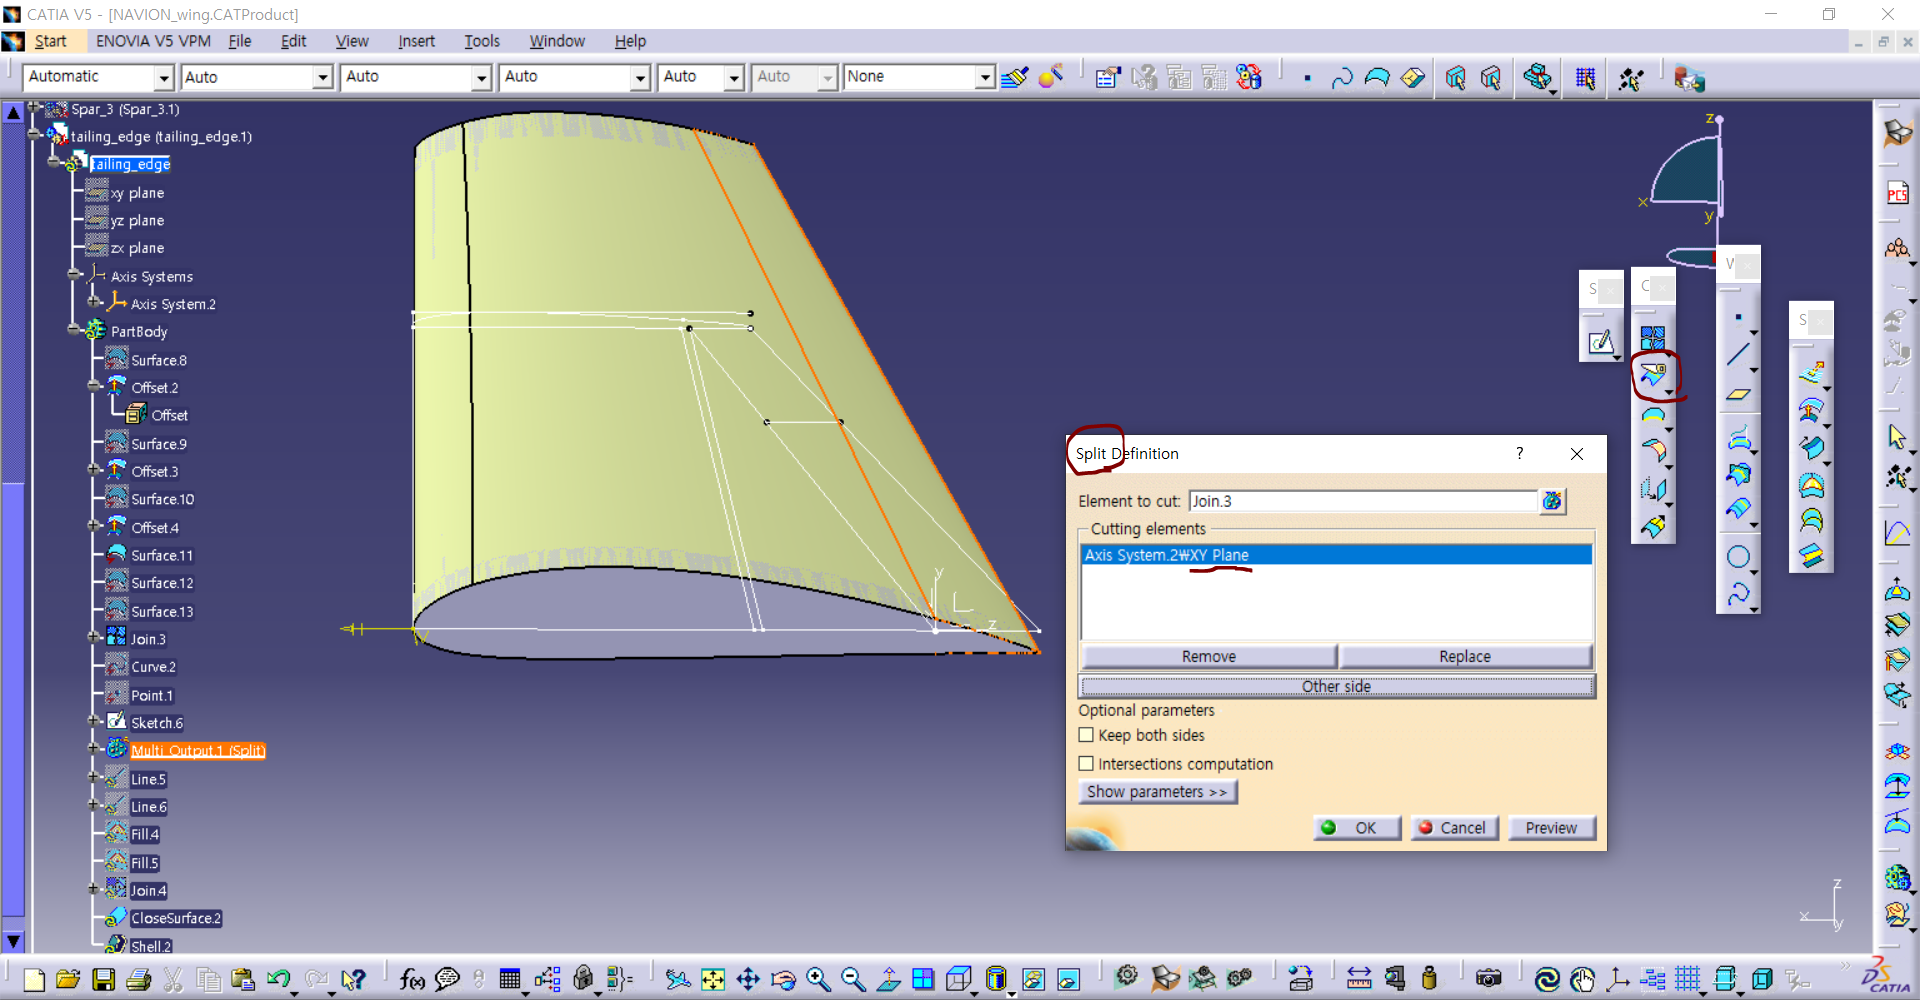Open the Tools menu

(482, 41)
